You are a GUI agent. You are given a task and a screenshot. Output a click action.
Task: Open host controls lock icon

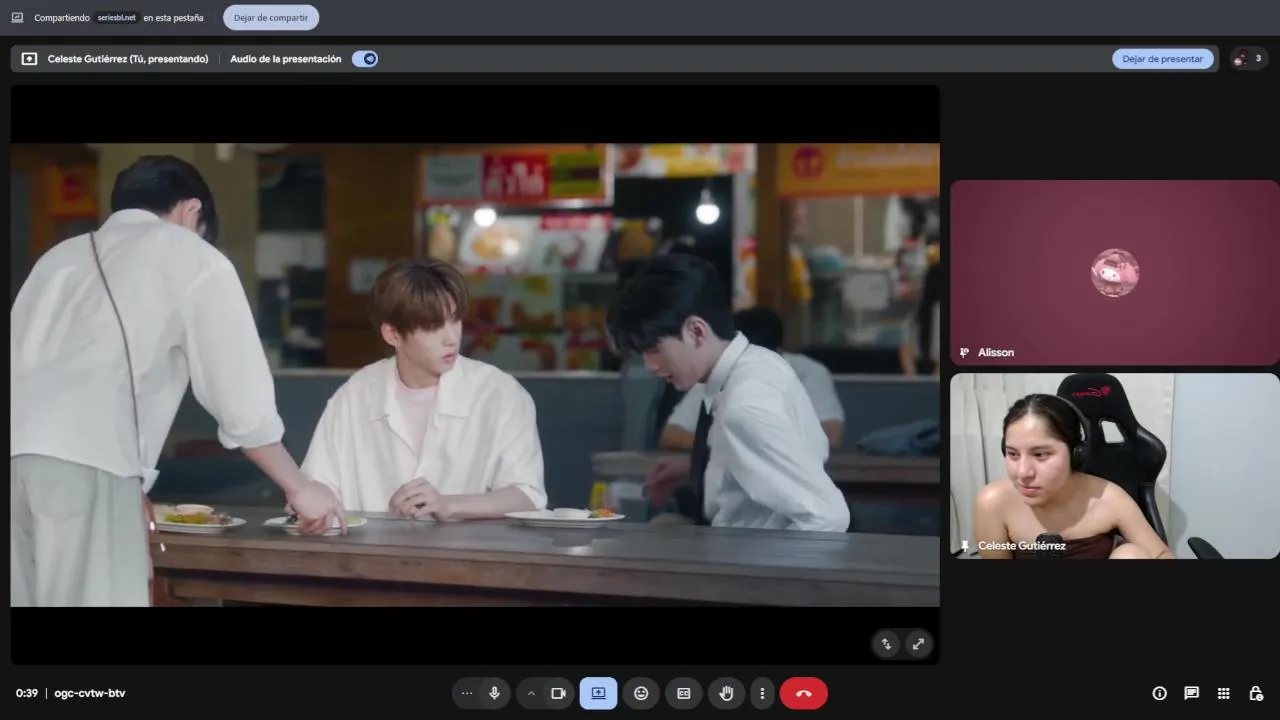click(1255, 693)
